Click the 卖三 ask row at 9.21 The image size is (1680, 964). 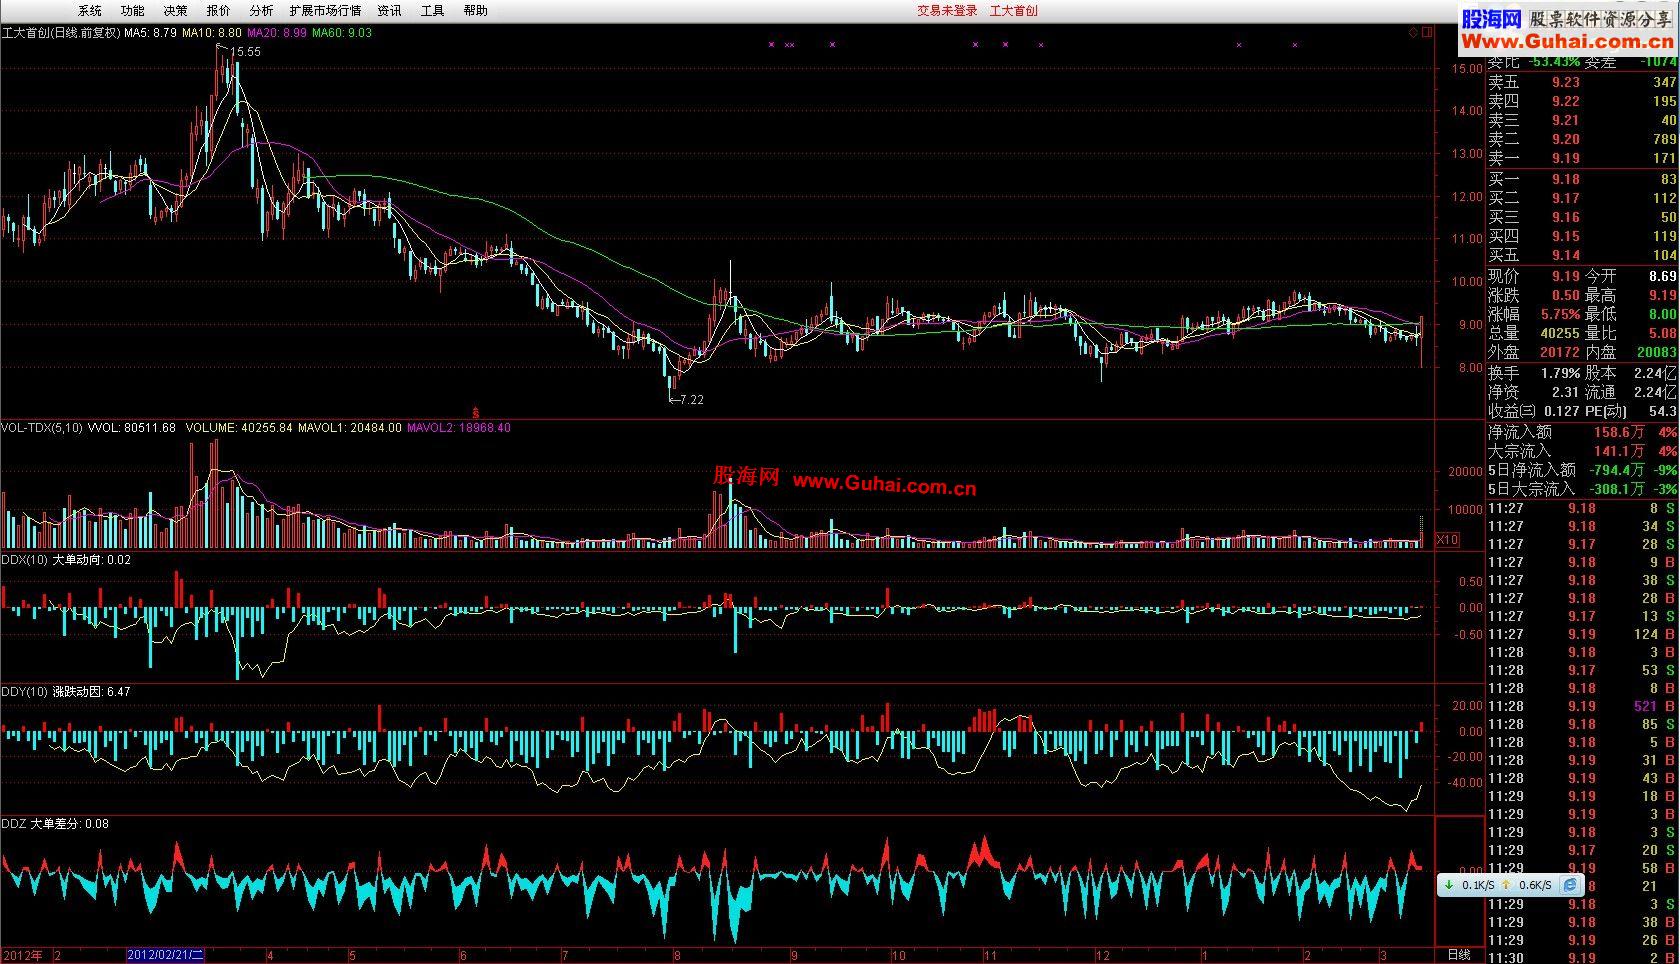pos(1582,120)
